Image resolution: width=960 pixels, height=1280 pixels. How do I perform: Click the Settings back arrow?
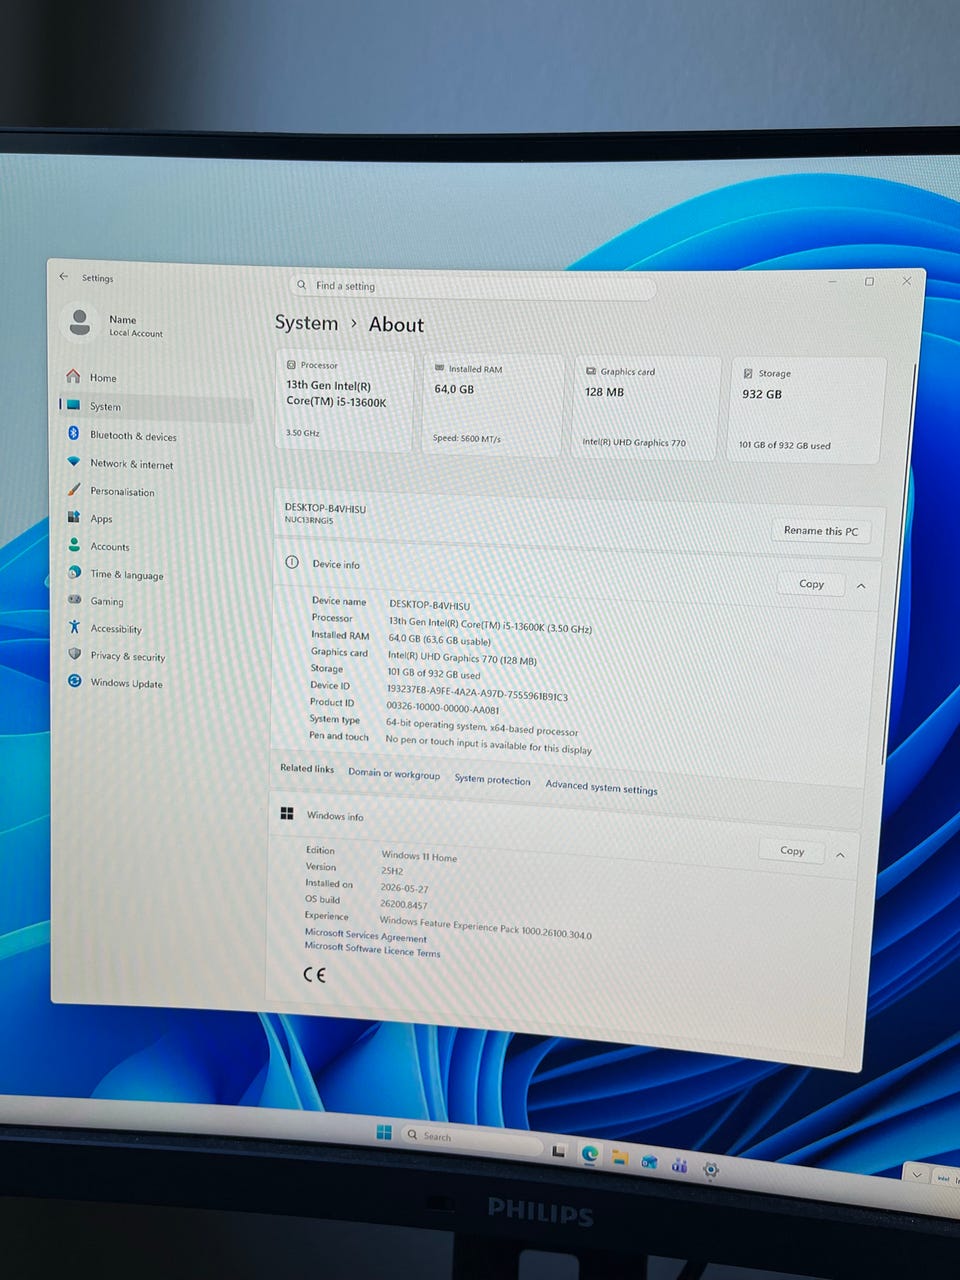tap(64, 276)
